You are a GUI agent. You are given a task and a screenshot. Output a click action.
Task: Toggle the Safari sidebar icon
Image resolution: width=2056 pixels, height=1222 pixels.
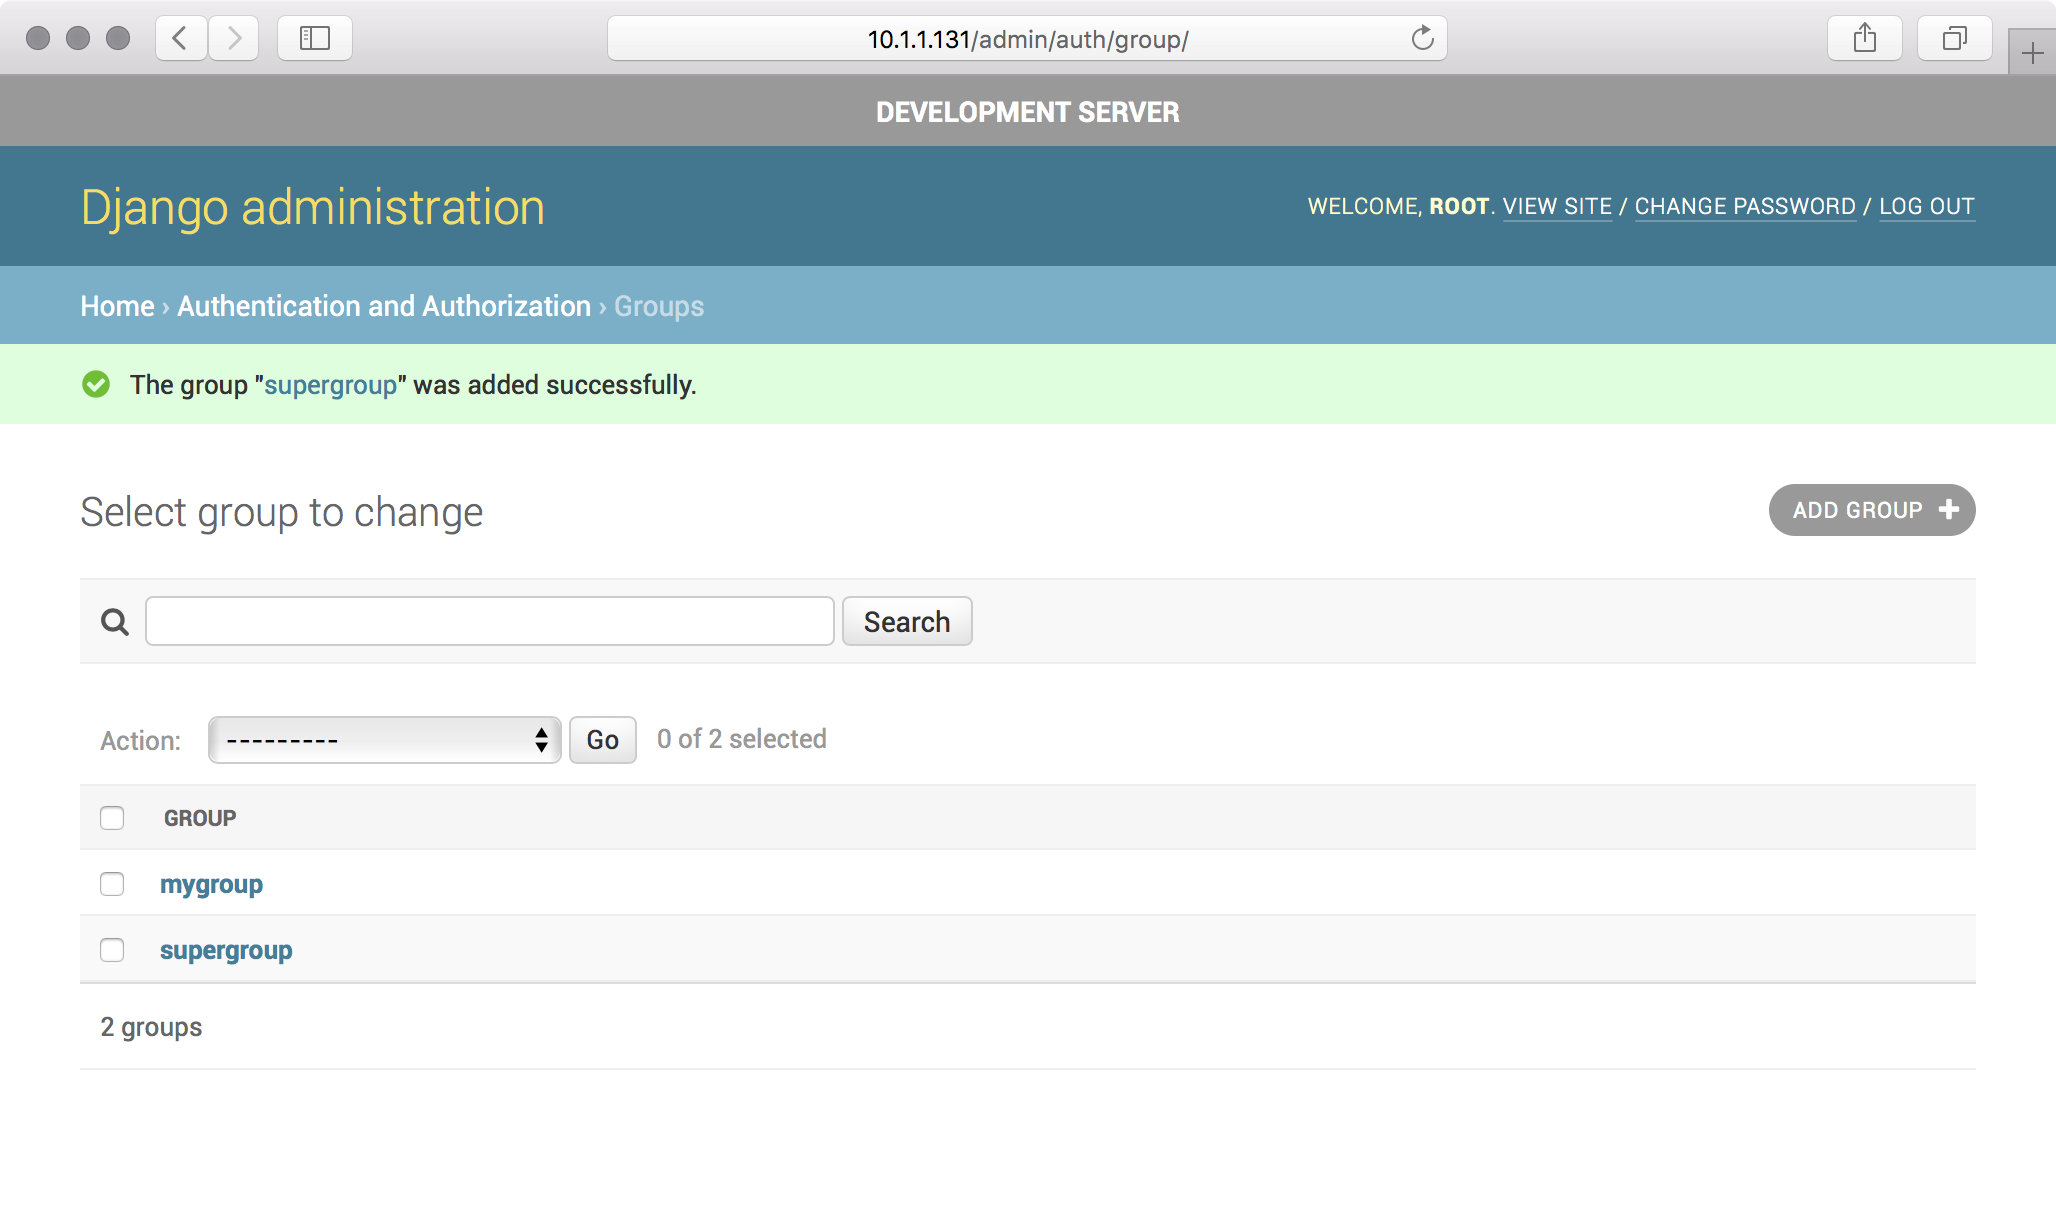coord(315,39)
